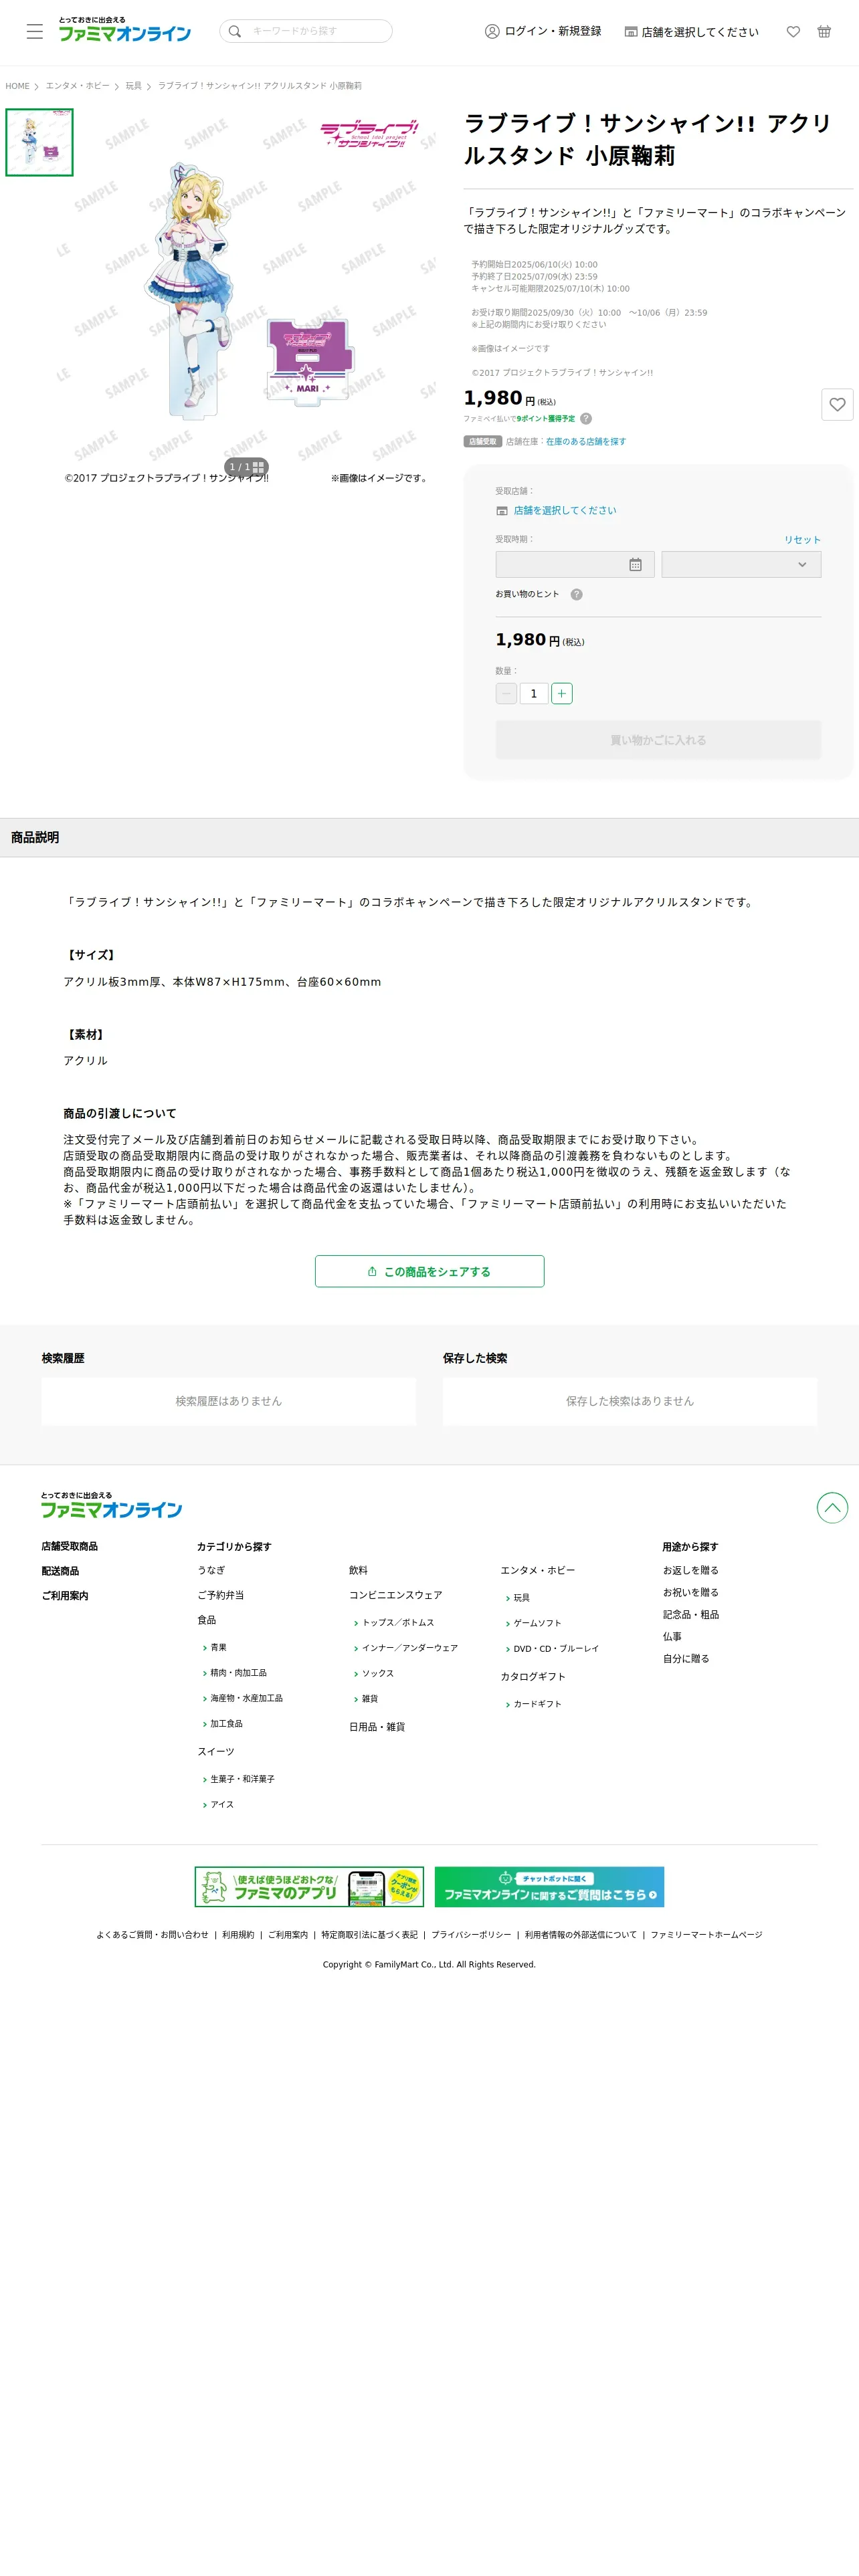Image resolution: width=859 pixels, height=2576 pixels.
Task: Open 店舗受取商品 footer link
Action: 70,1546
